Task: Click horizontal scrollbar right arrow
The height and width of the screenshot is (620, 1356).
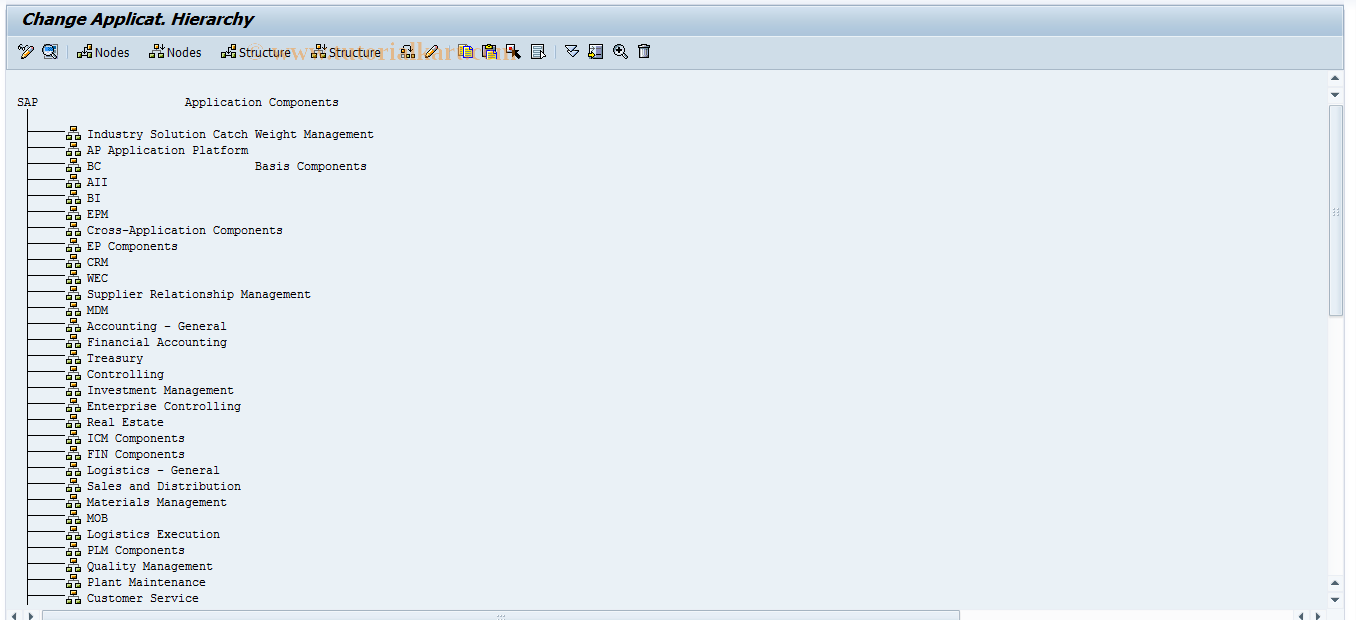Action: tap(1319, 615)
